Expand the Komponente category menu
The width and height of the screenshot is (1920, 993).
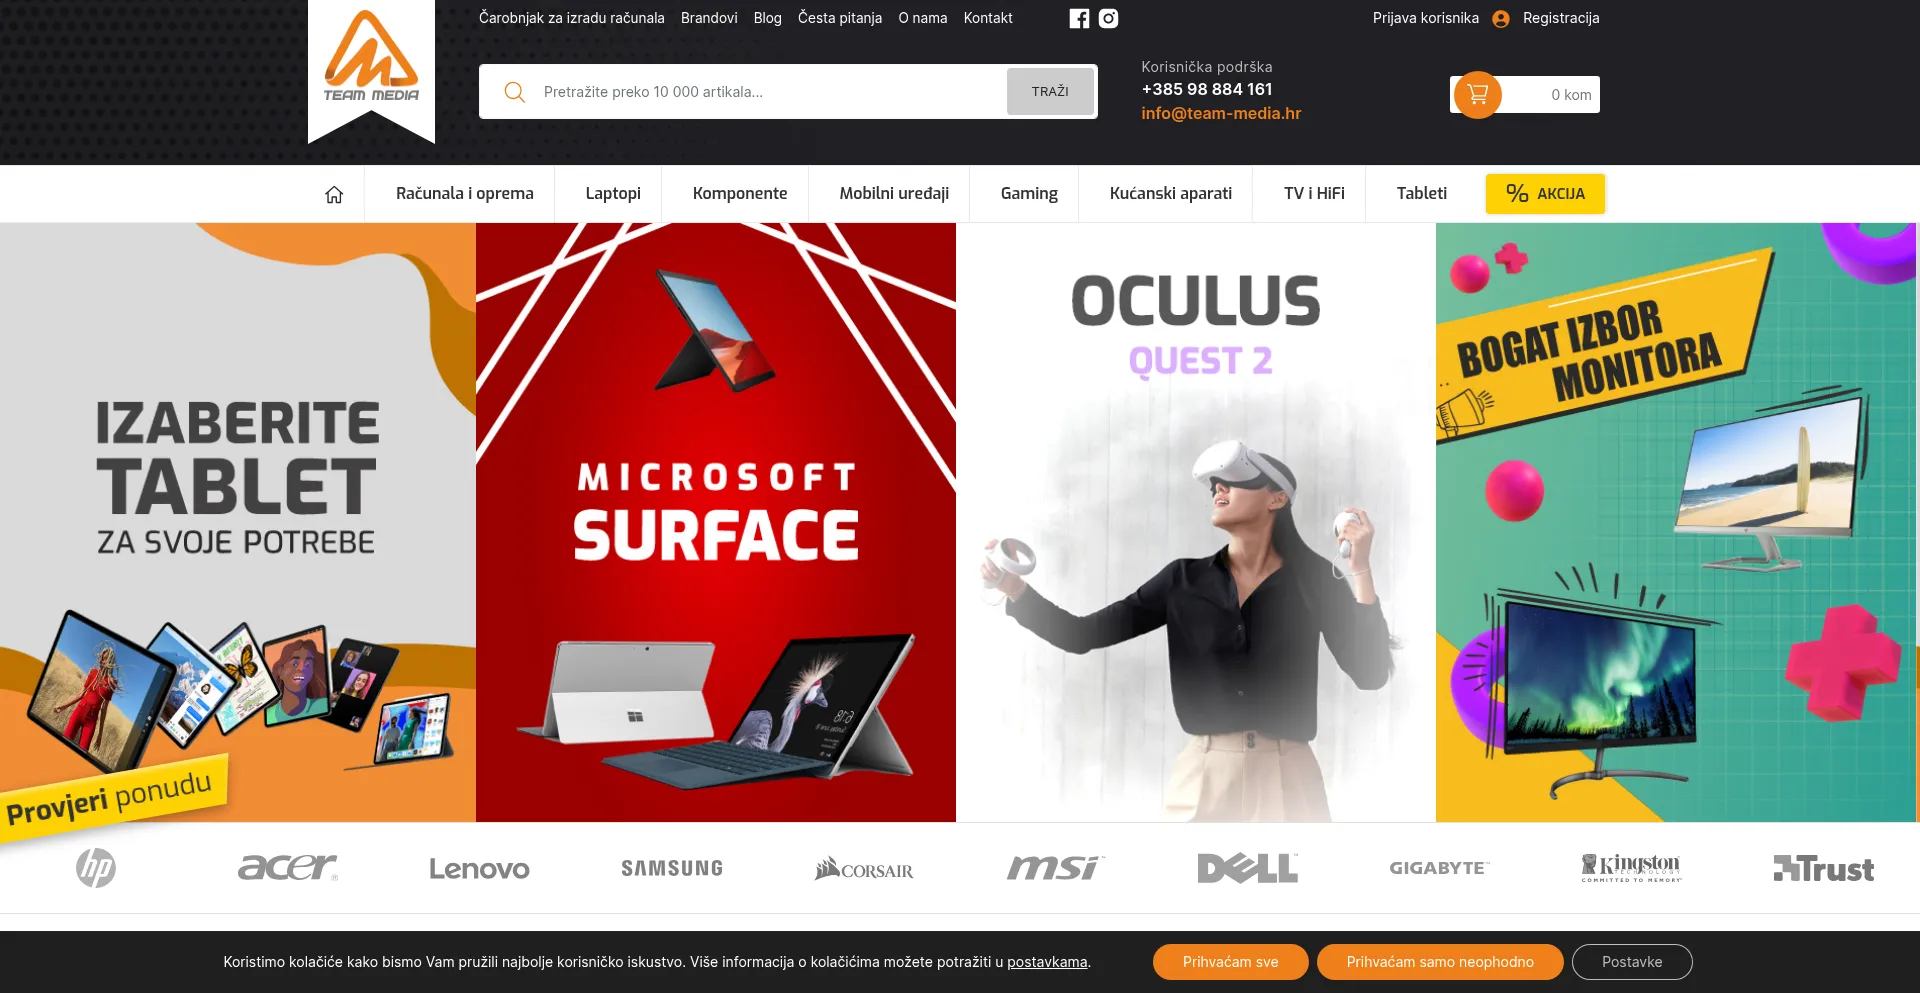tap(740, 194)
